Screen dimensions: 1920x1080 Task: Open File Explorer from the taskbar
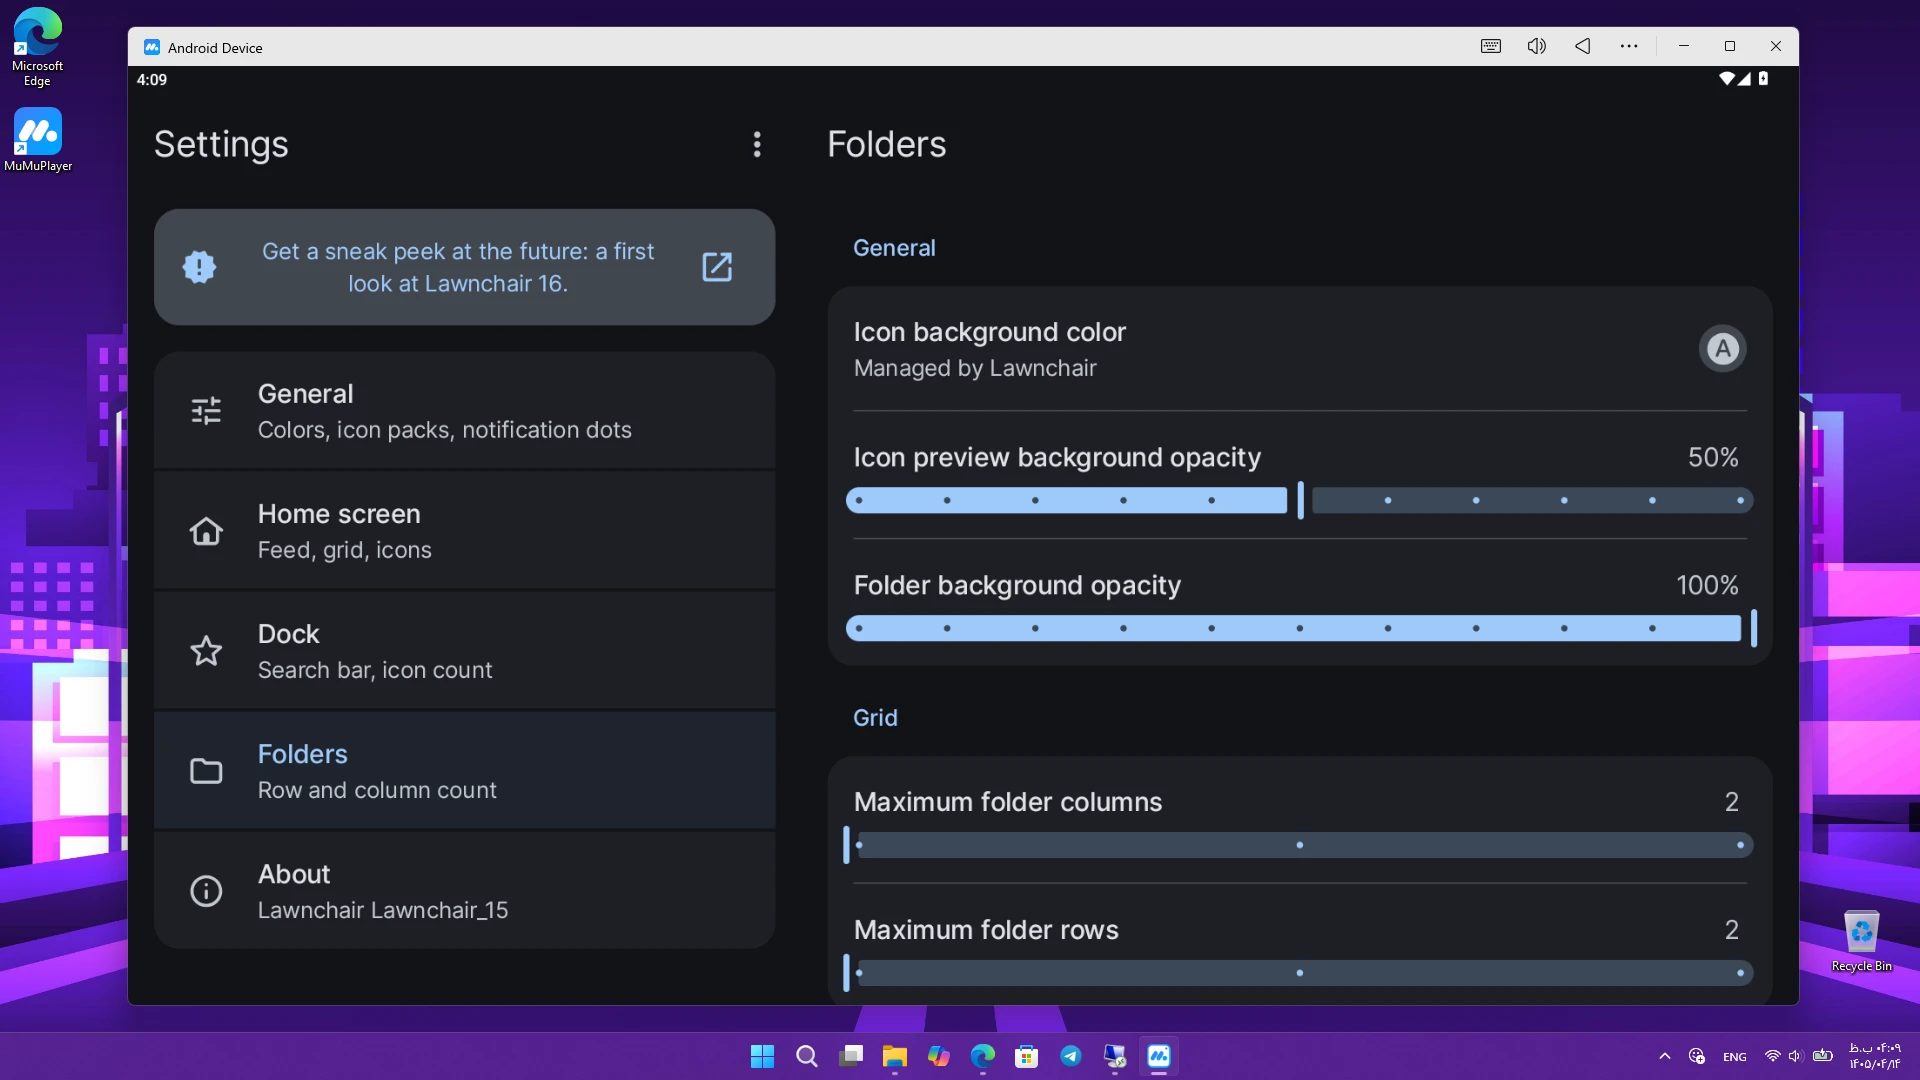point(894,1056)
